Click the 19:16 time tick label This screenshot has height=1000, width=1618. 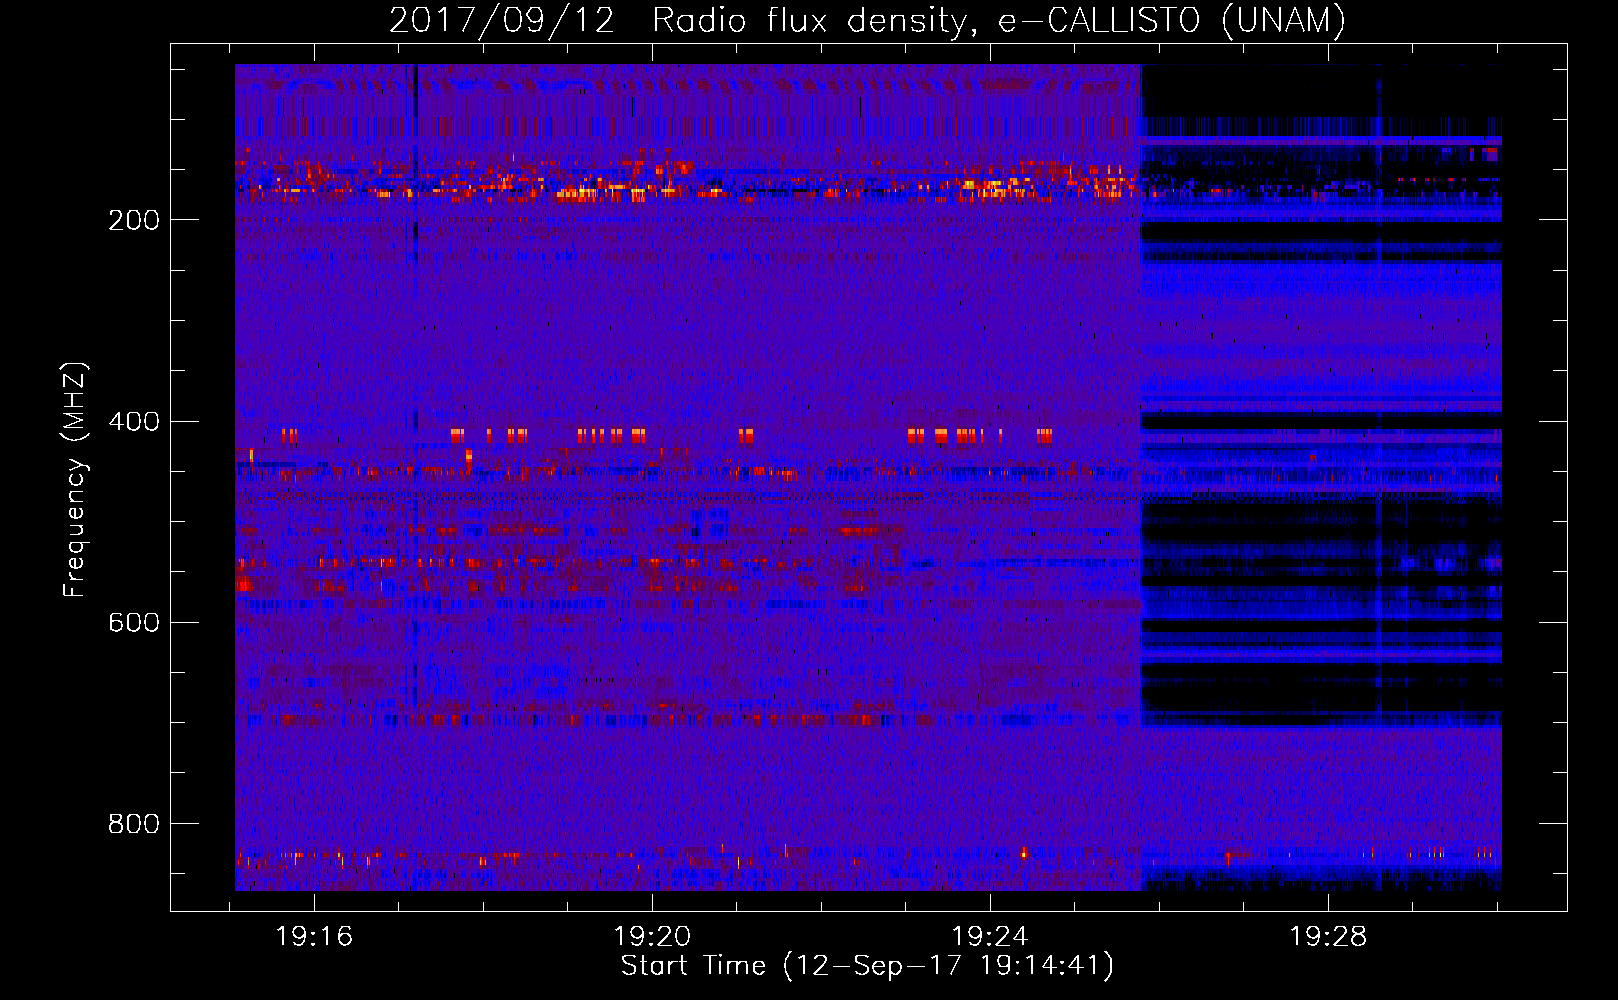314,937
